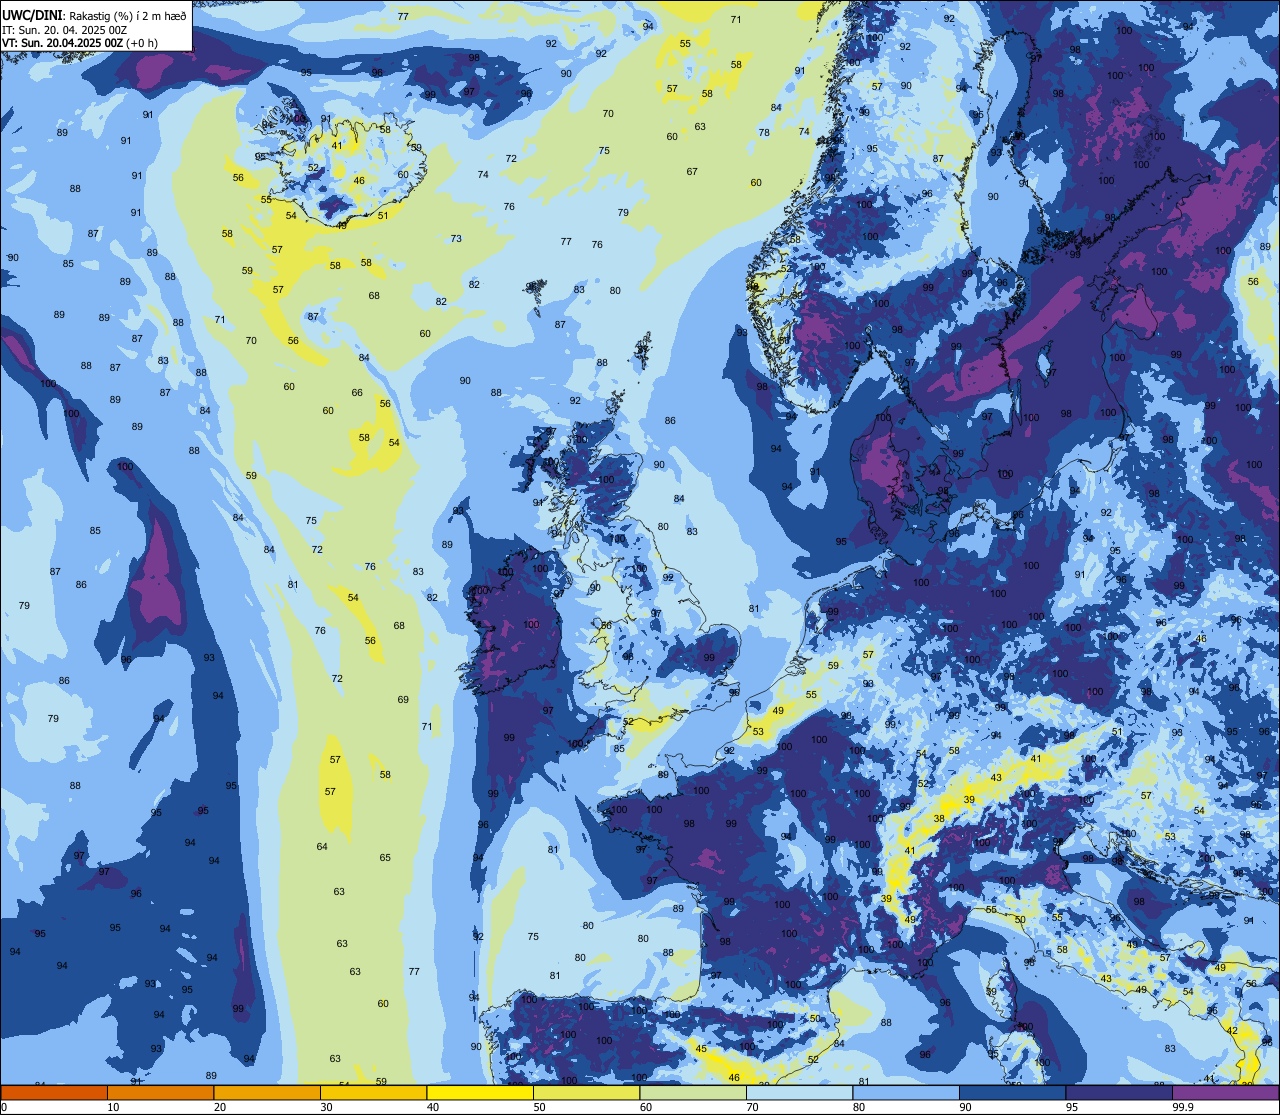1280x1115 pixels.
Task: Click the purple legend segment above 99.9
Action: 1225,1092
